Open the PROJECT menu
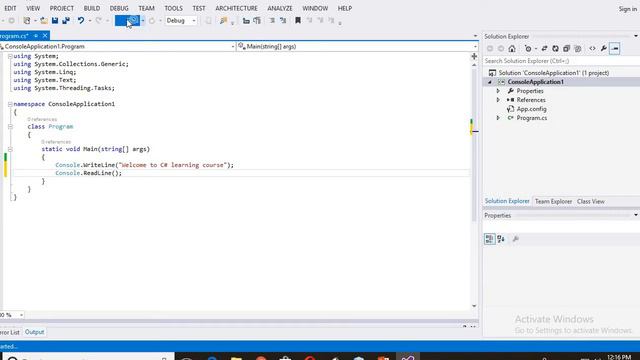 tap(62, 8)
